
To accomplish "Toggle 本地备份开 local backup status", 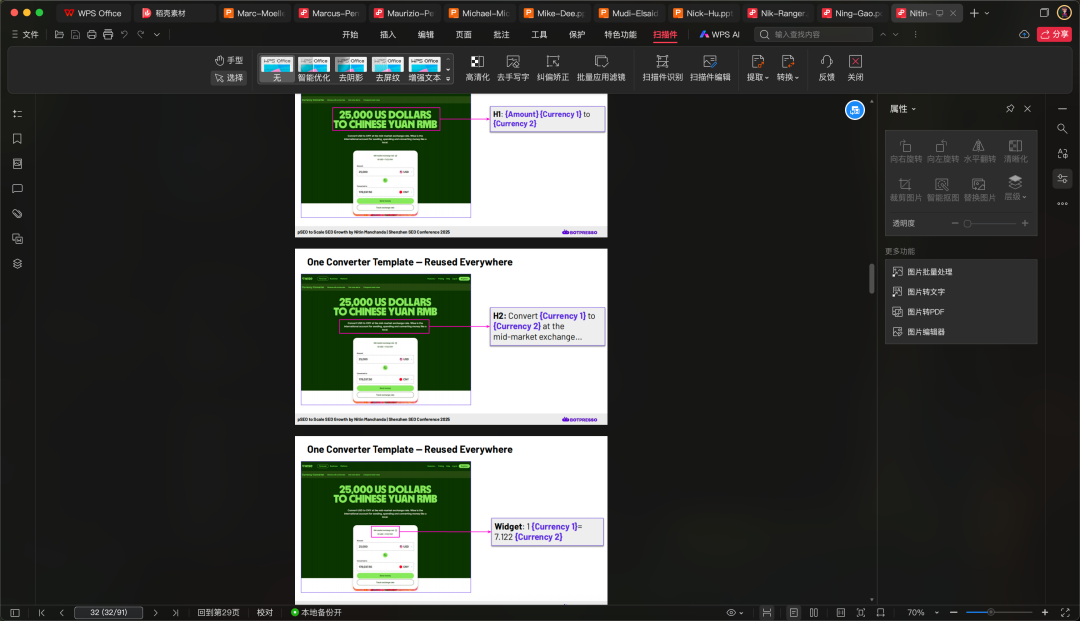I will [316, 612].
